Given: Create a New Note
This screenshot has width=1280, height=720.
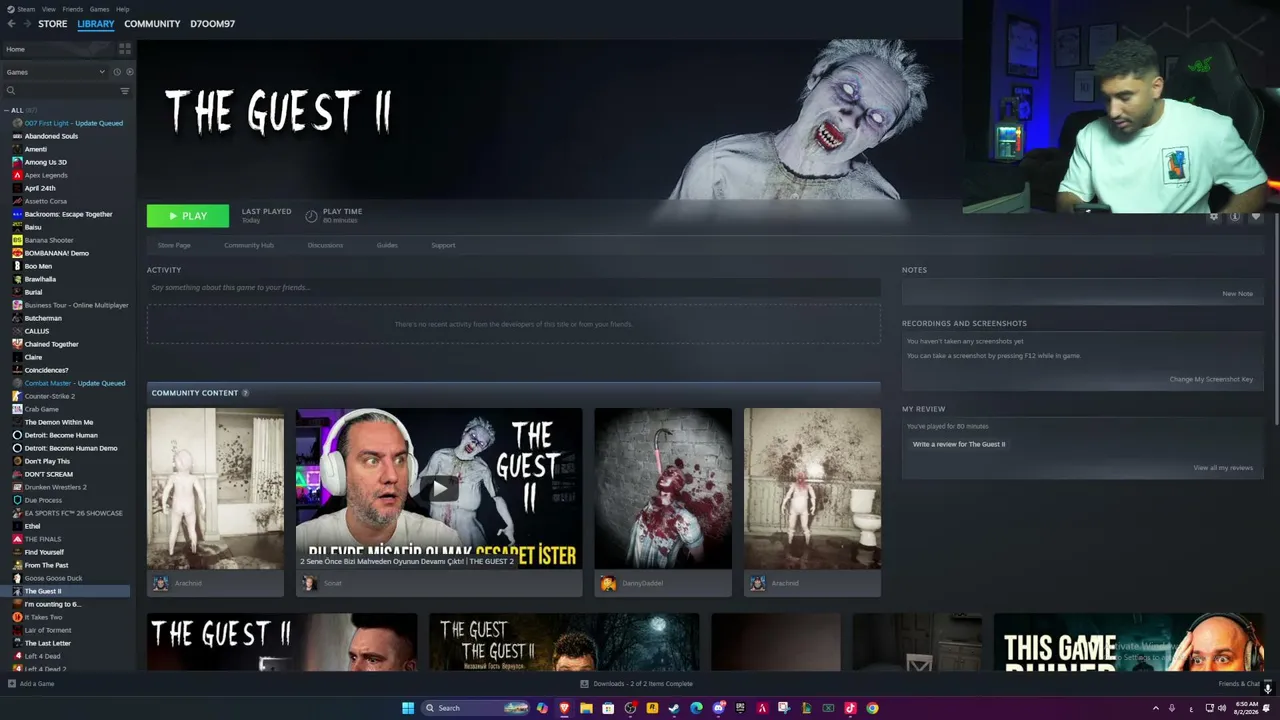Looking at the screenshot, I should 1237,294.
